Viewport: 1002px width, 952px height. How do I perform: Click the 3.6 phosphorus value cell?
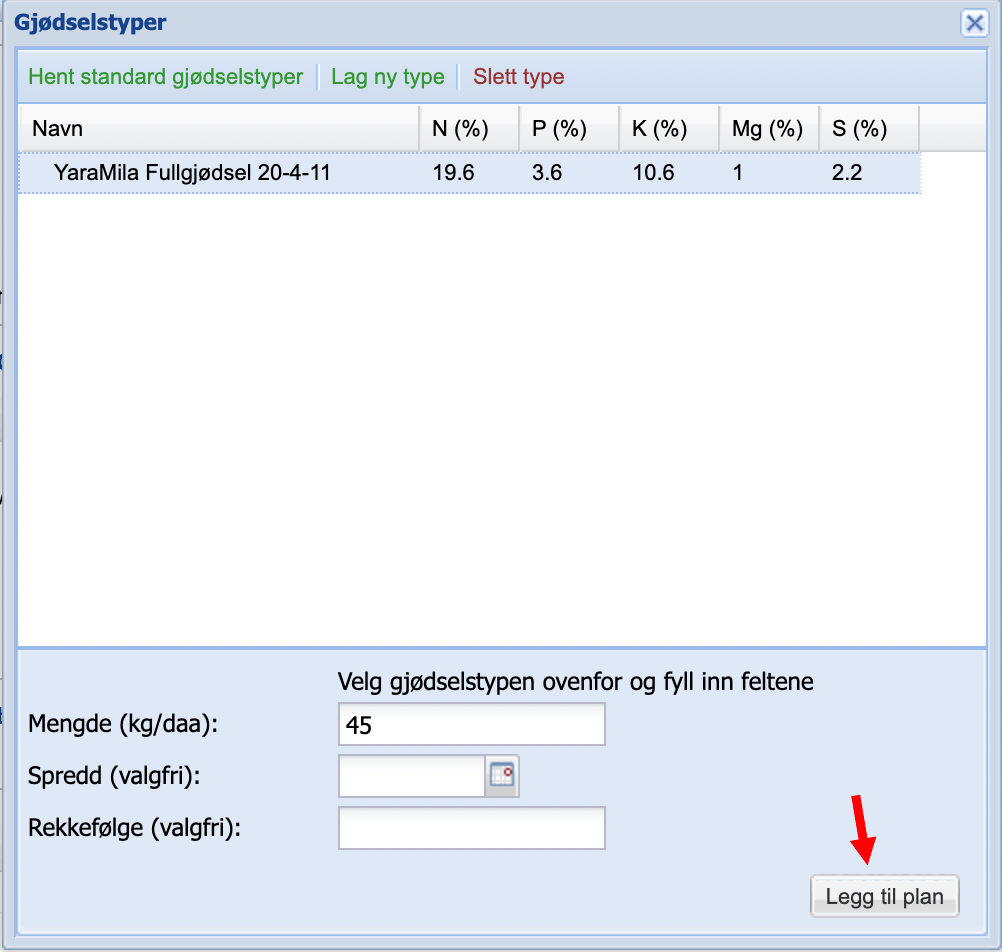pyautogui.click(x=569, y=173)
